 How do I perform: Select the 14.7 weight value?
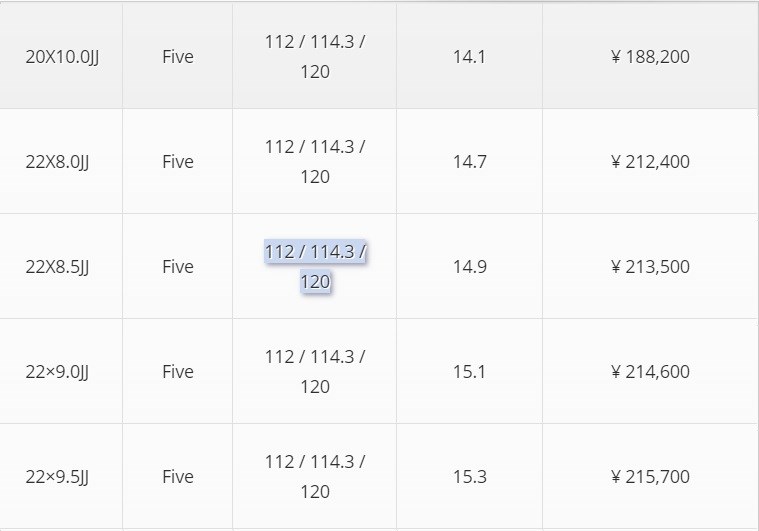click(469, 162)
